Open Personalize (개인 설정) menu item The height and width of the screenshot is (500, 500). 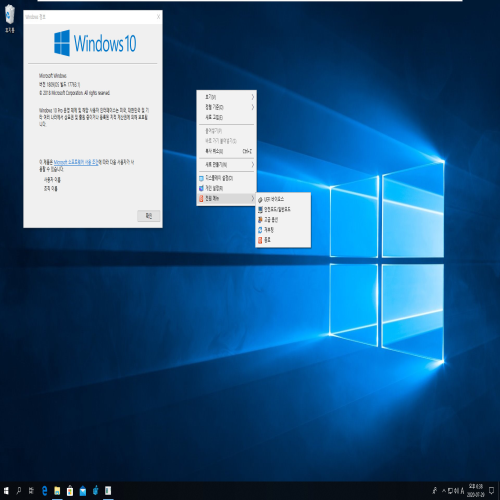coord(227,188)
